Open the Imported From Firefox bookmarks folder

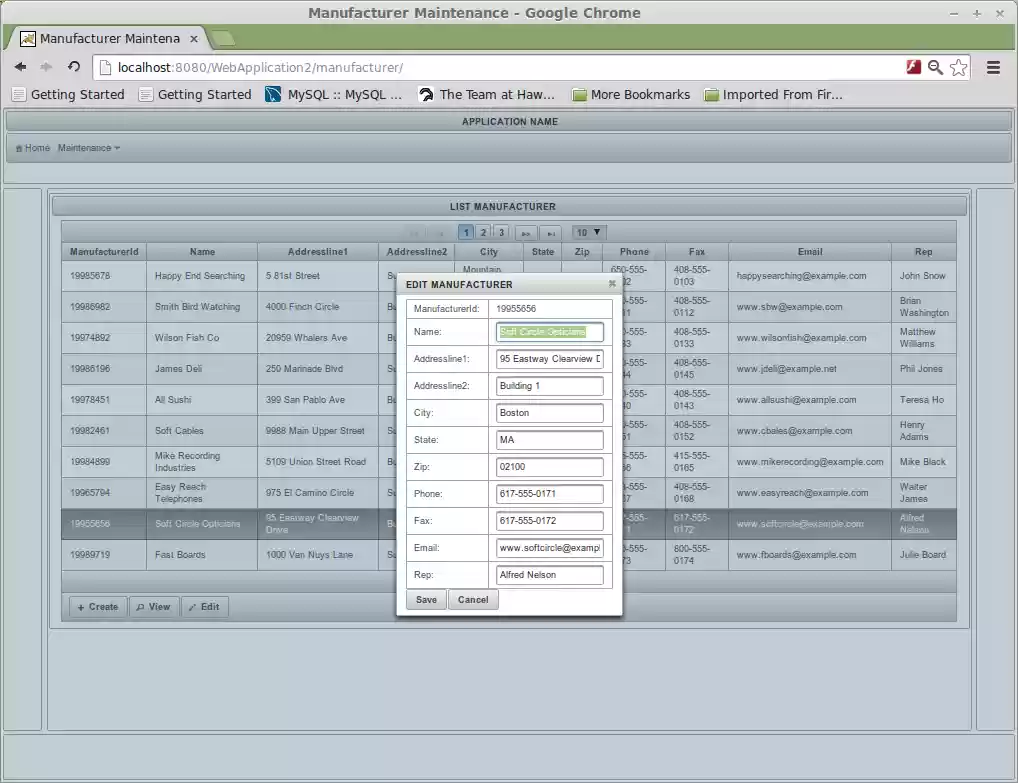[x=773, y=95]
